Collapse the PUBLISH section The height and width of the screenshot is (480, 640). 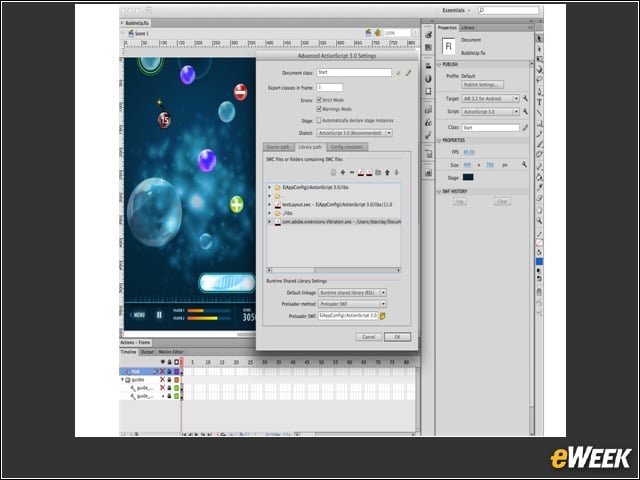pyautogui.click(x=440, y=64)
